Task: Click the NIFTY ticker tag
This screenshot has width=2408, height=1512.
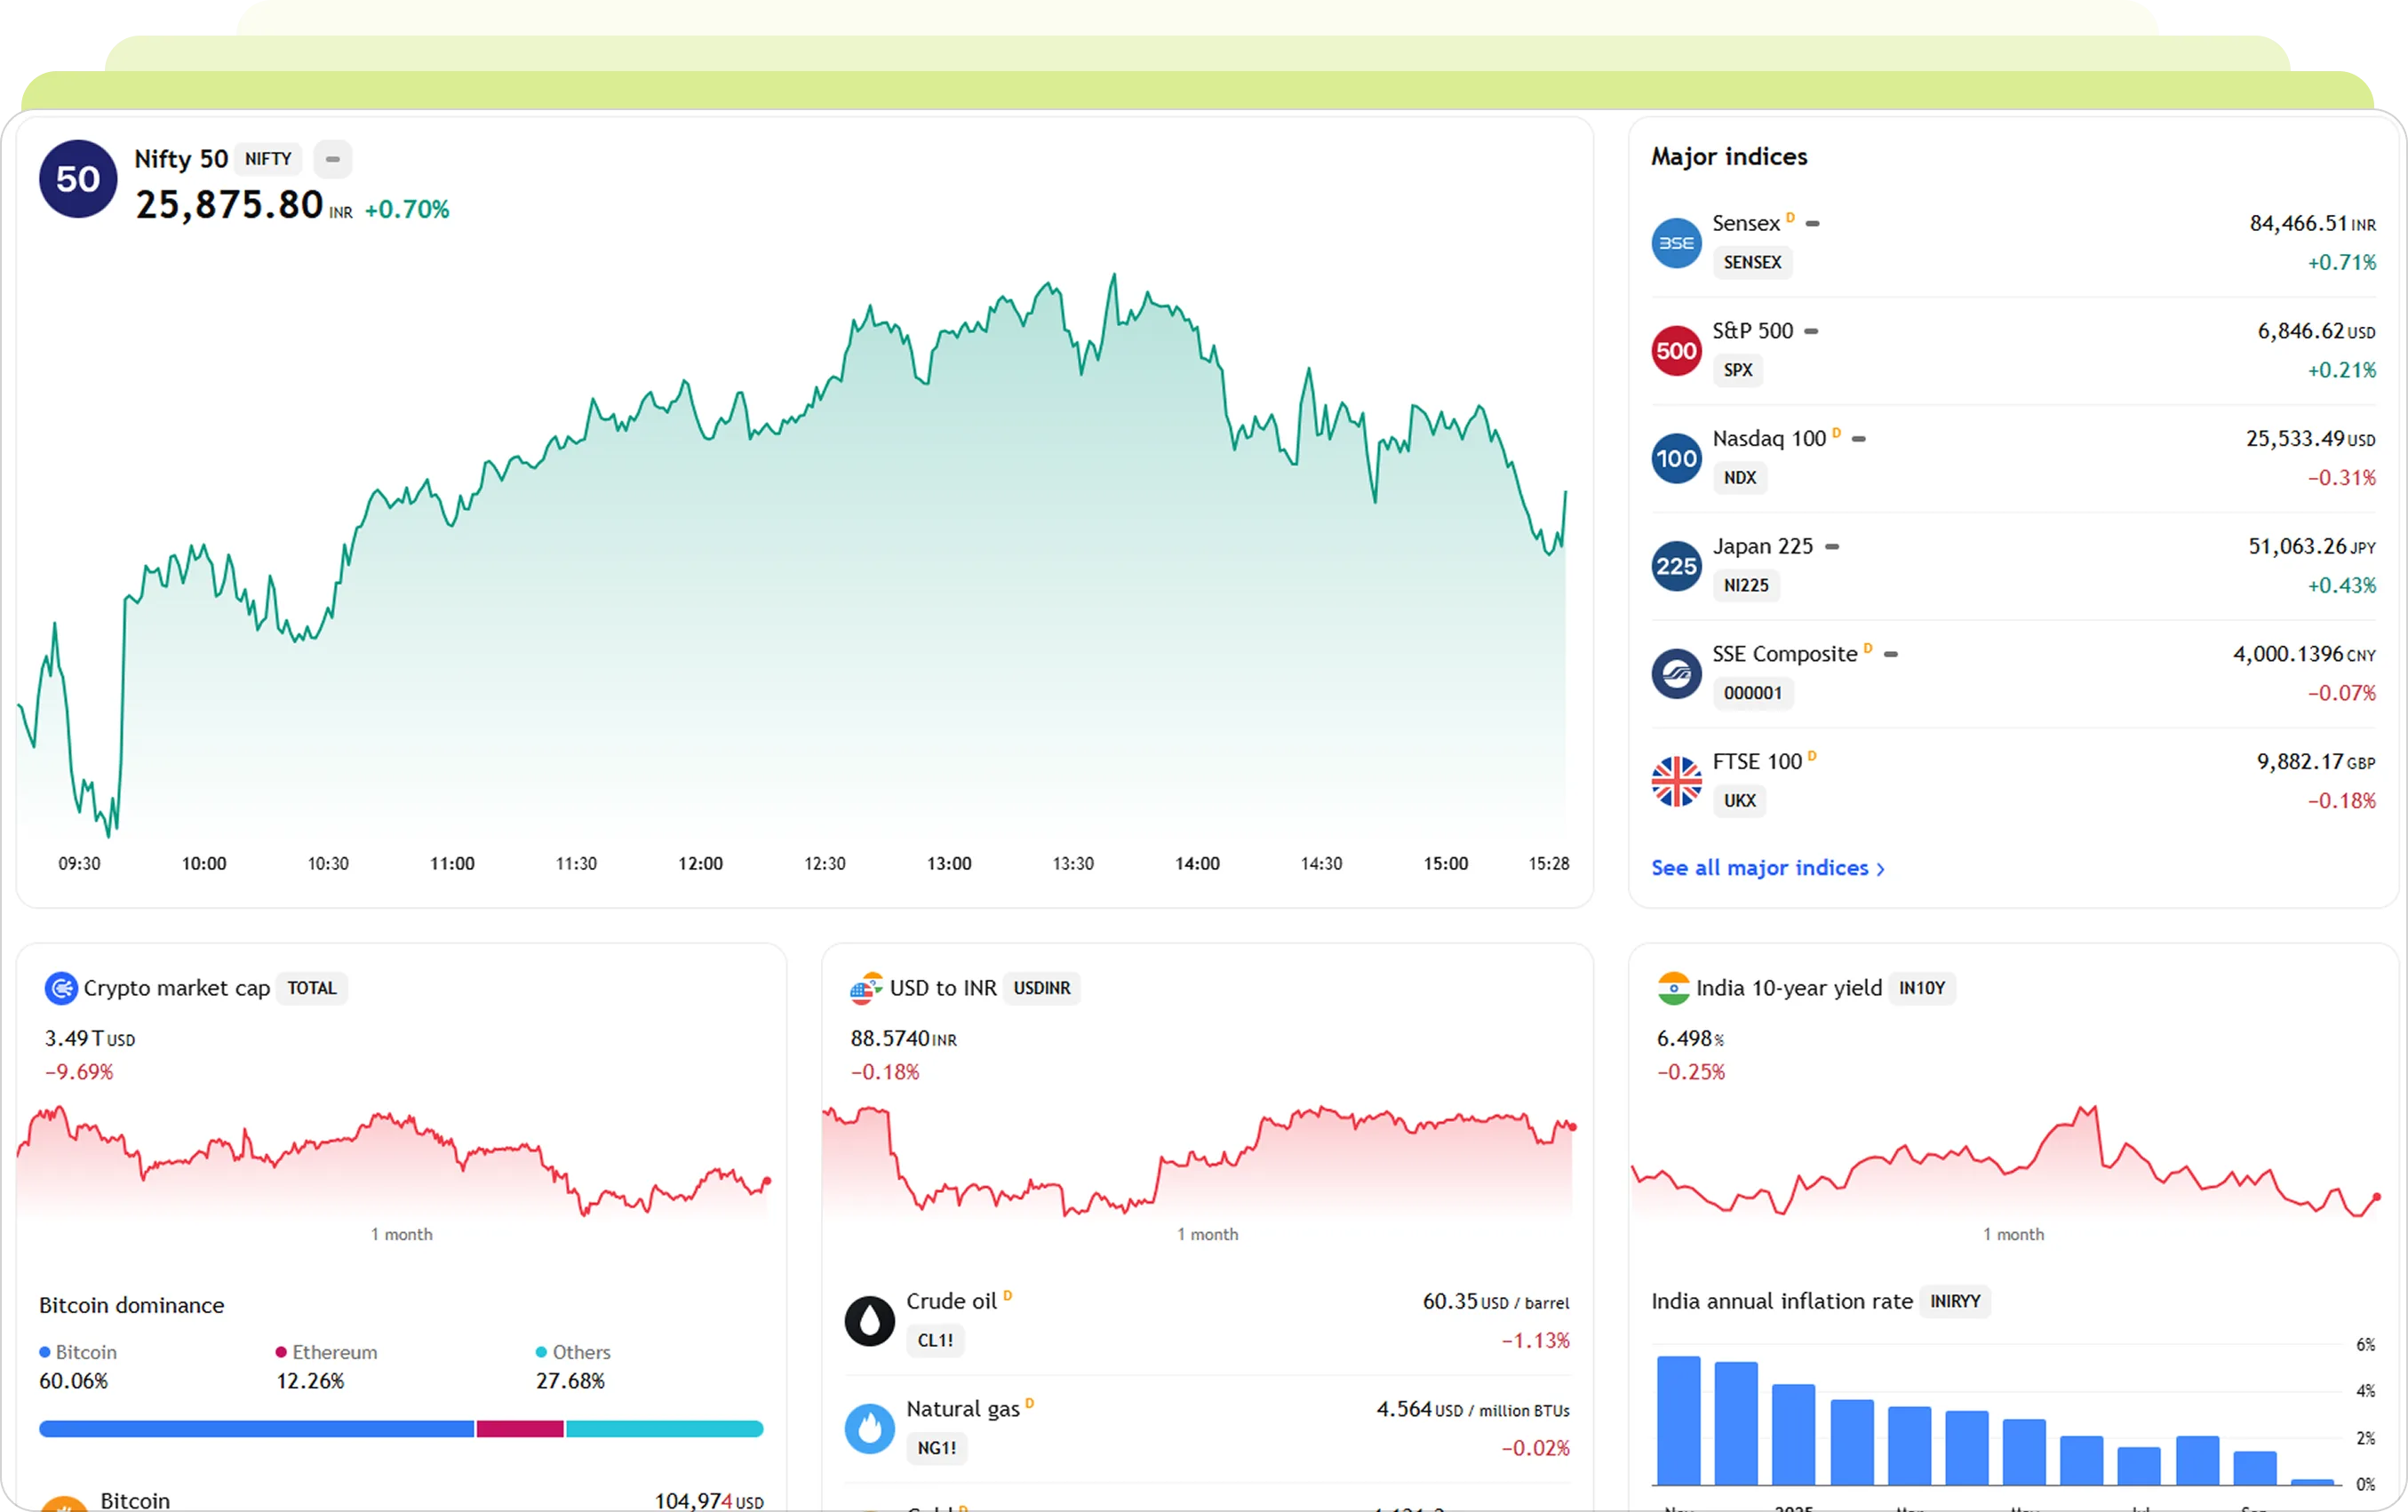Action: [x=268, y=159]
